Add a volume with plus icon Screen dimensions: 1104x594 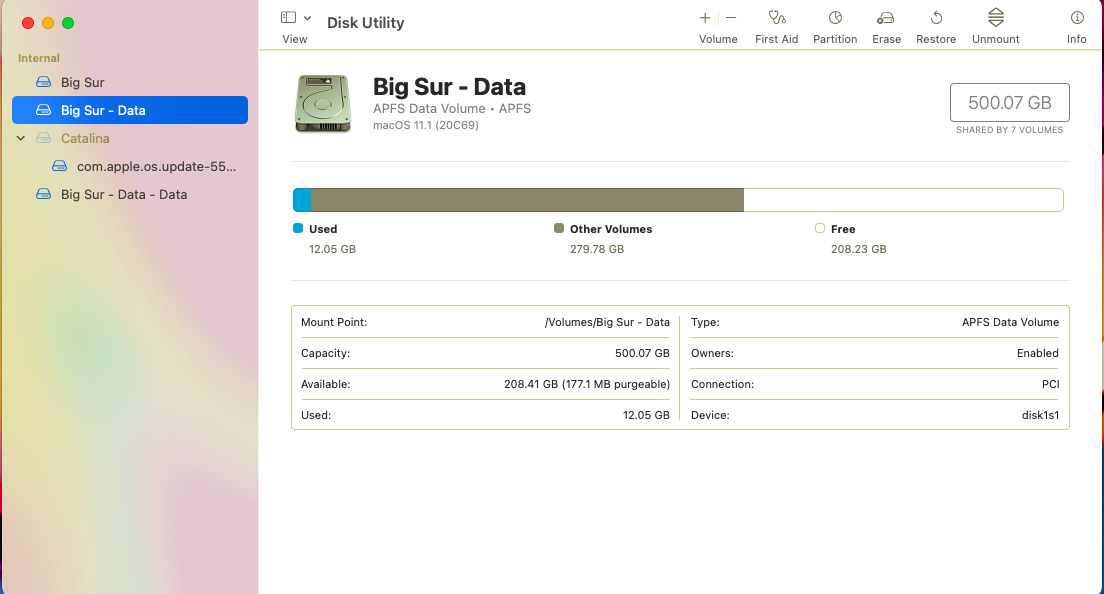click(705, 18)
